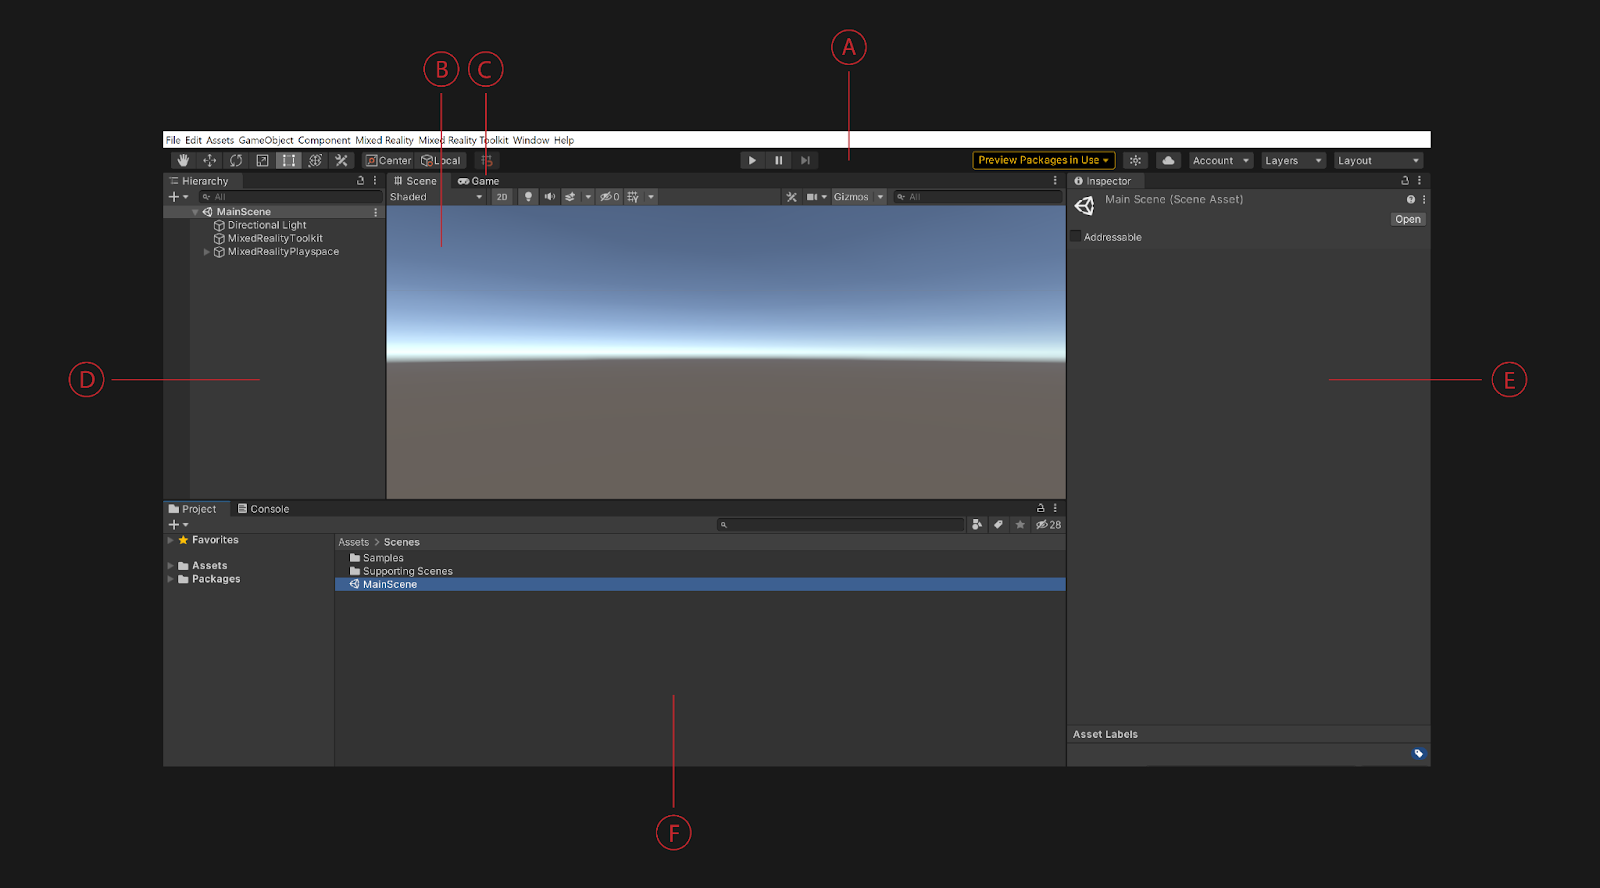Expand Assets folder in Project tree
This screenshot has width=1600, height=888.
171,566
